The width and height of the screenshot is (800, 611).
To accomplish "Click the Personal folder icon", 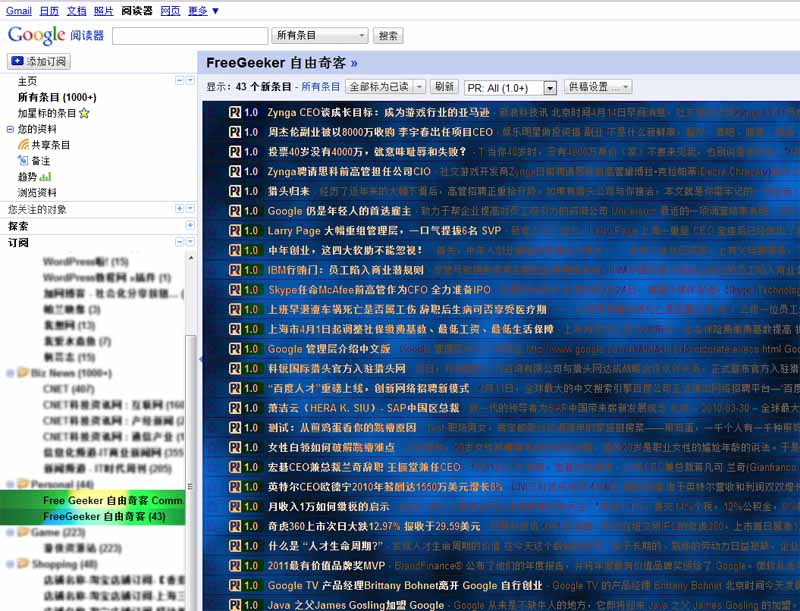I will pos(22,483).
